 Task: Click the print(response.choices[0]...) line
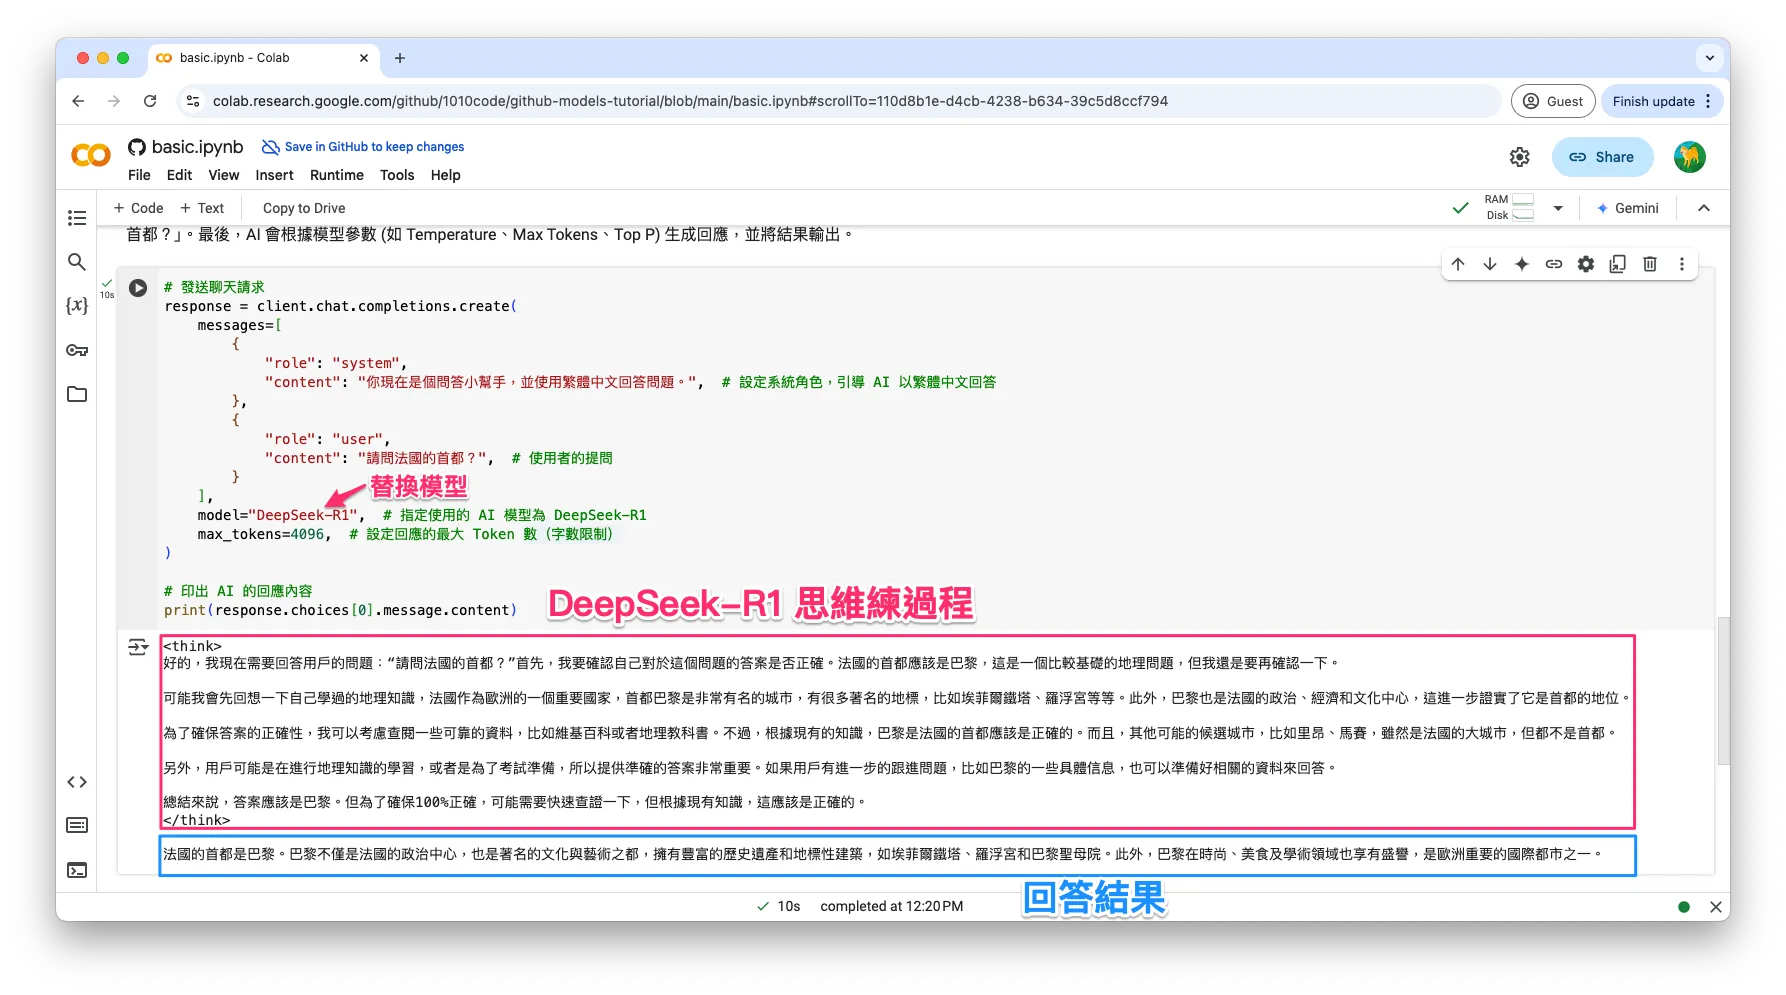click(x=340, y=610)
